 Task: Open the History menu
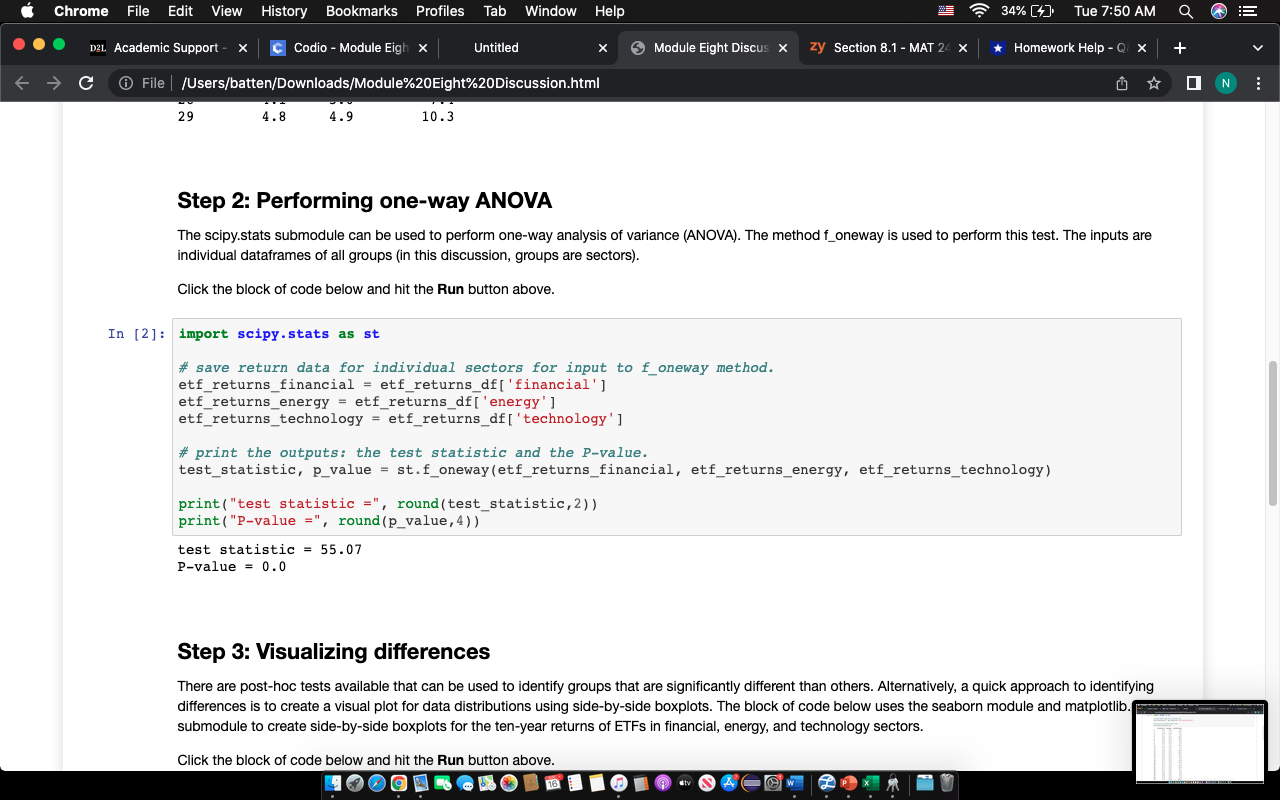tap(284, 11)
